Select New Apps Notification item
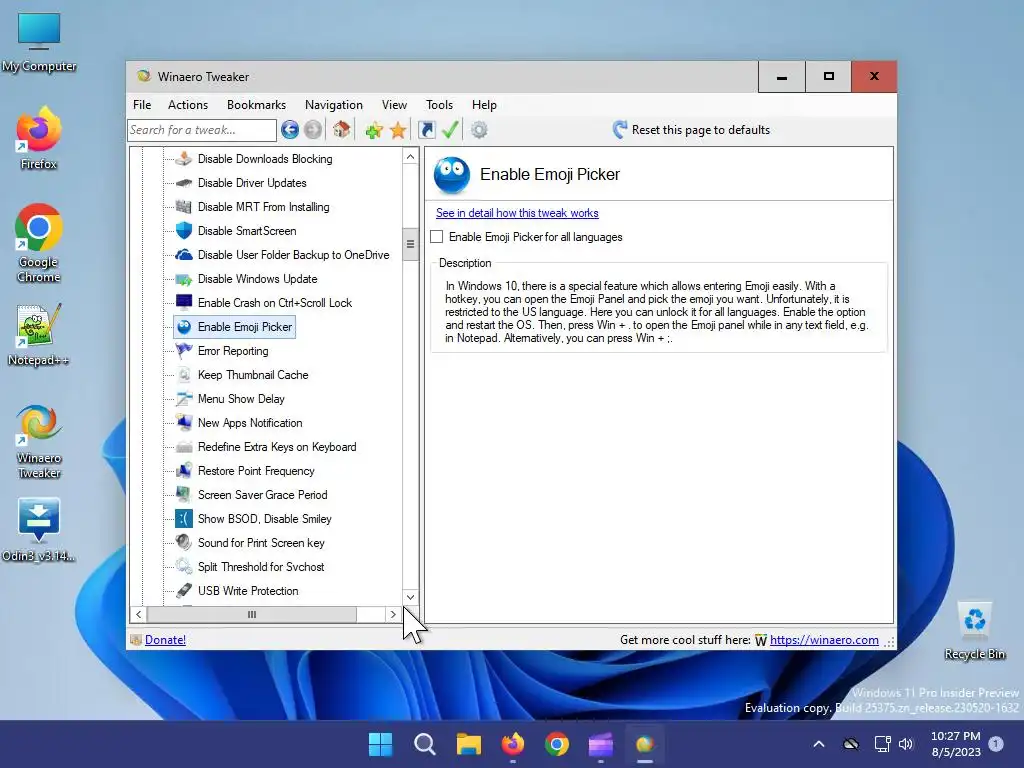Image resolution: width=1024 pixels, height=768 pixels. [250, 423]
